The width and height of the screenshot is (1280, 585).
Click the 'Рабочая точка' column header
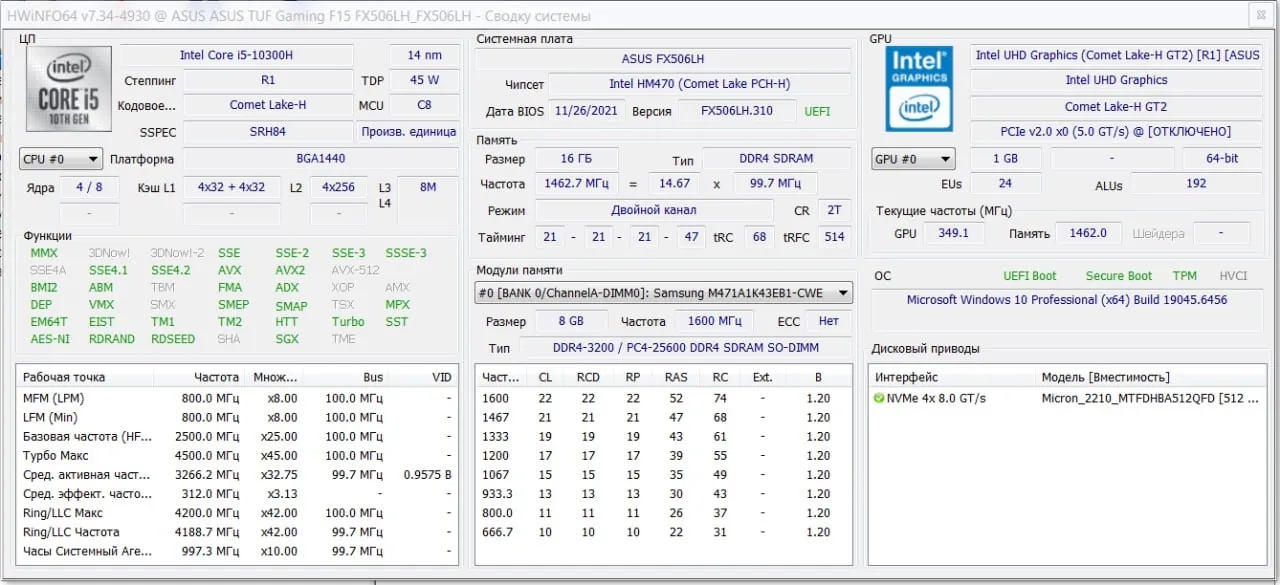[64, 377]
